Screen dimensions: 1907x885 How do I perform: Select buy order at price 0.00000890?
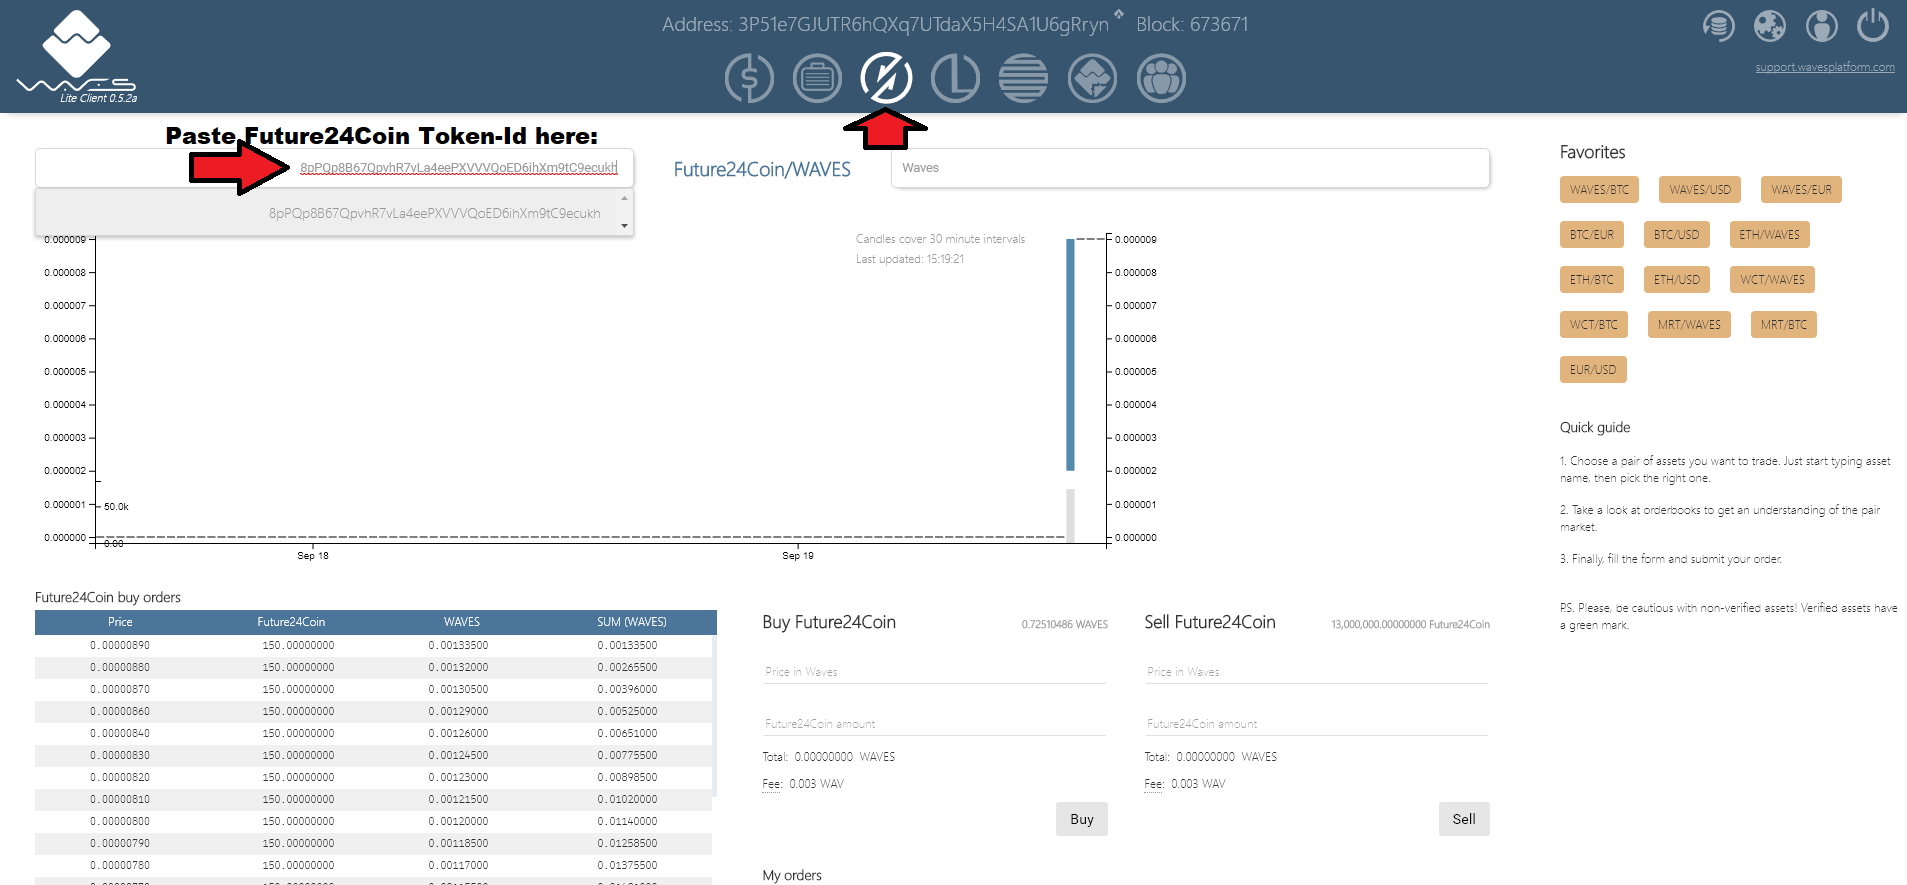(x=373, y=645)
